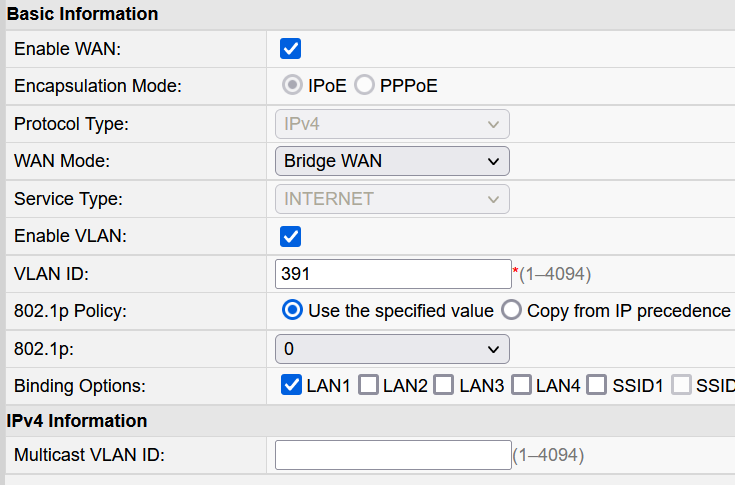Uncheck the LAN1 binding option
Image resolution: width=735 pixels, height=485 pixels.
291,385
